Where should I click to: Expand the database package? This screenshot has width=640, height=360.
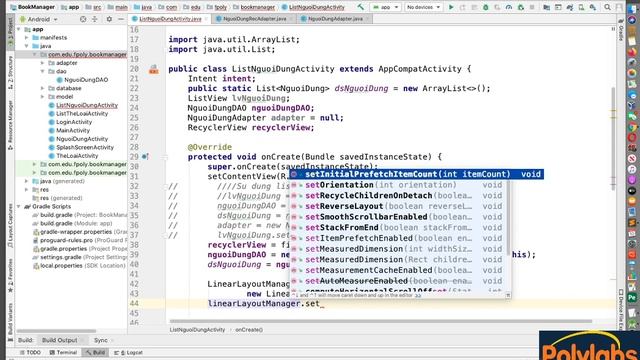42,88
